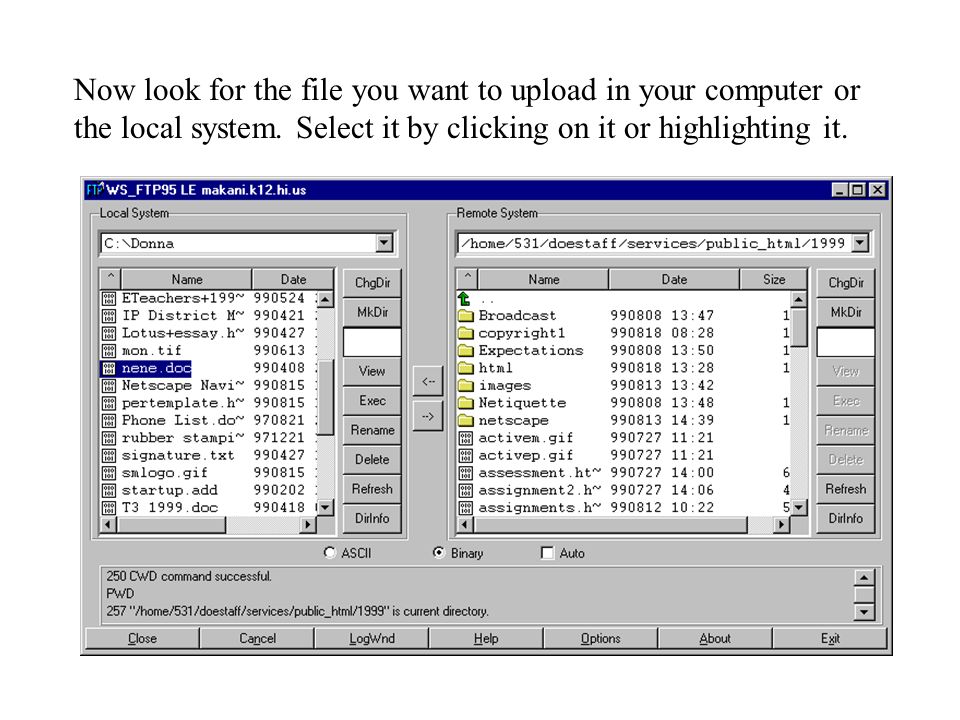Click the upload right-arrow transfer button
This screenshot has width=960, height=720.
427,417
